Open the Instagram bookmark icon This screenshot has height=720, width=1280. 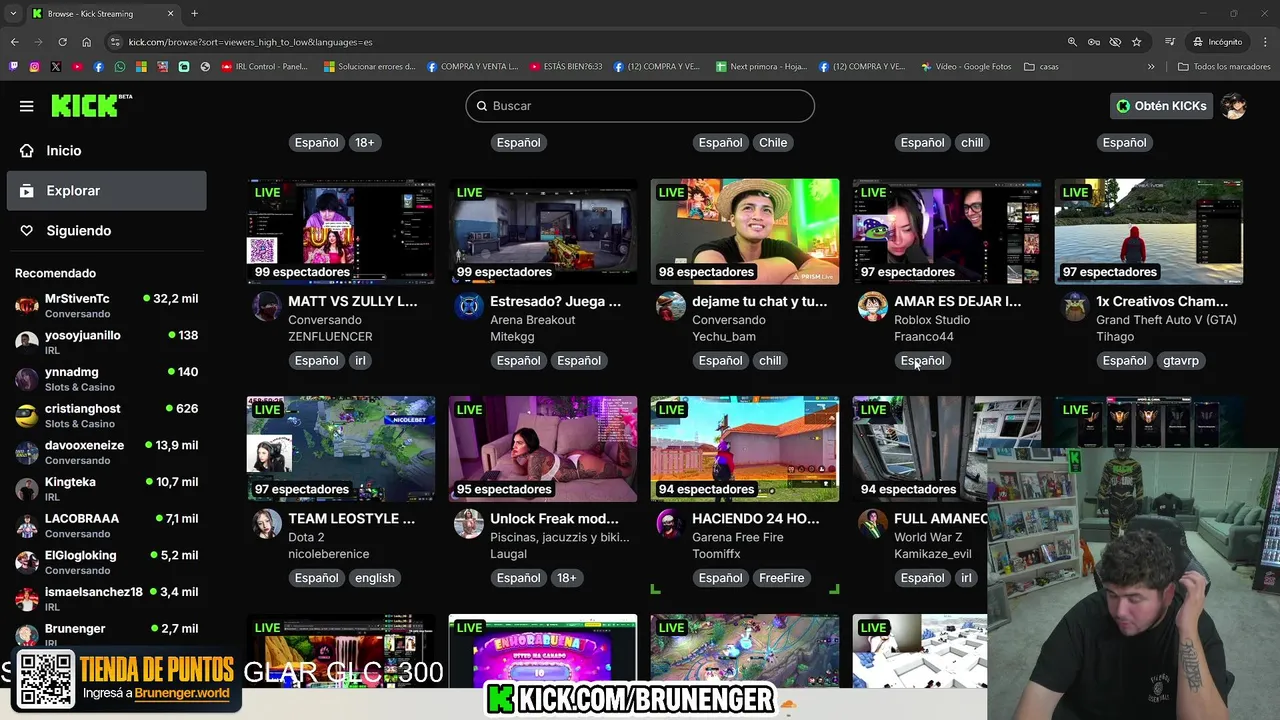[x=34, y=67]
